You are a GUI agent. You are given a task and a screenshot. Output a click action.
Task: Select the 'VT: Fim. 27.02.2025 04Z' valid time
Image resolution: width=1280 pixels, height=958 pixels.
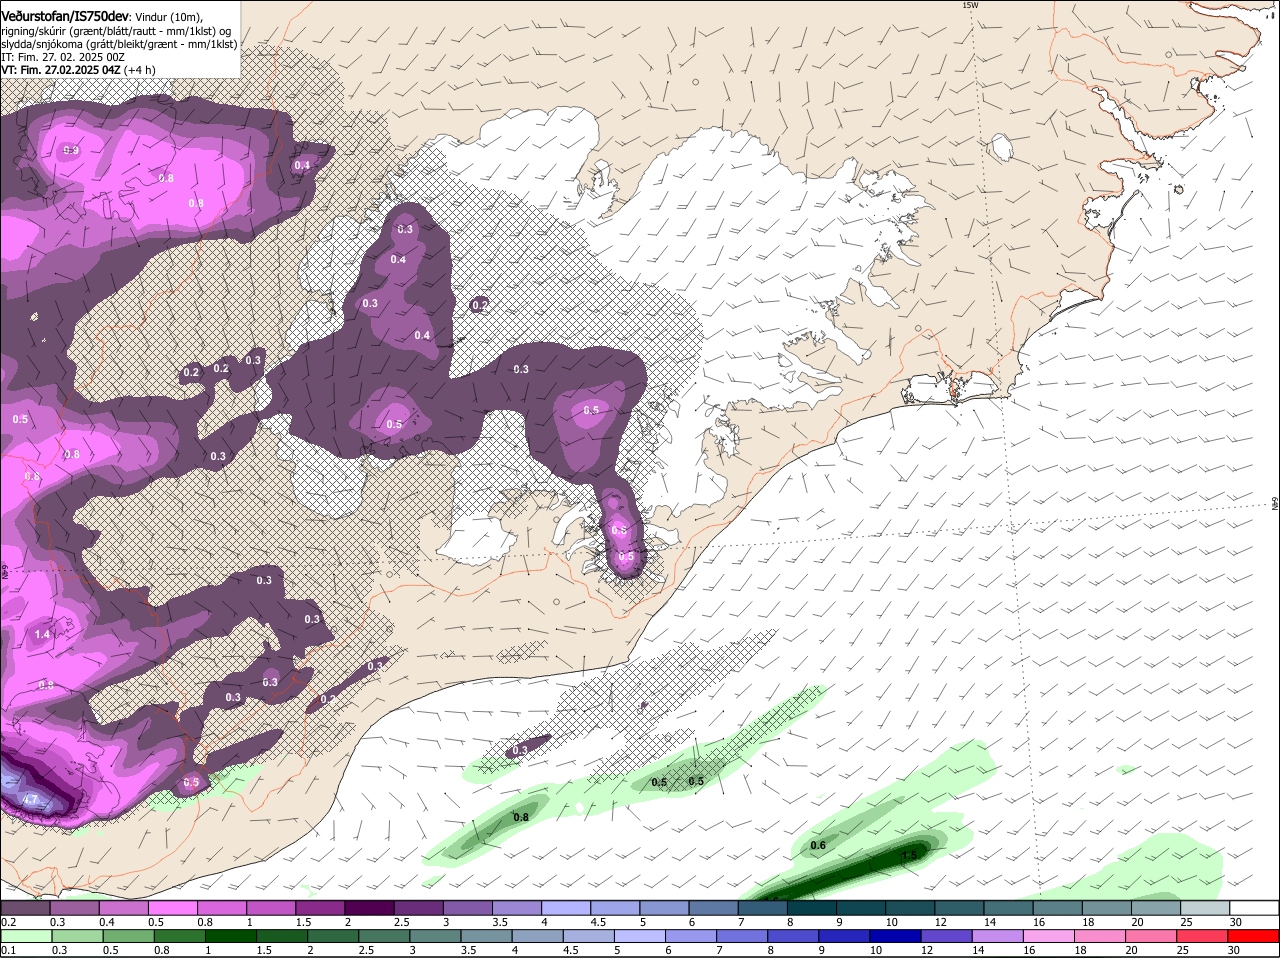(x=61, y=70)
